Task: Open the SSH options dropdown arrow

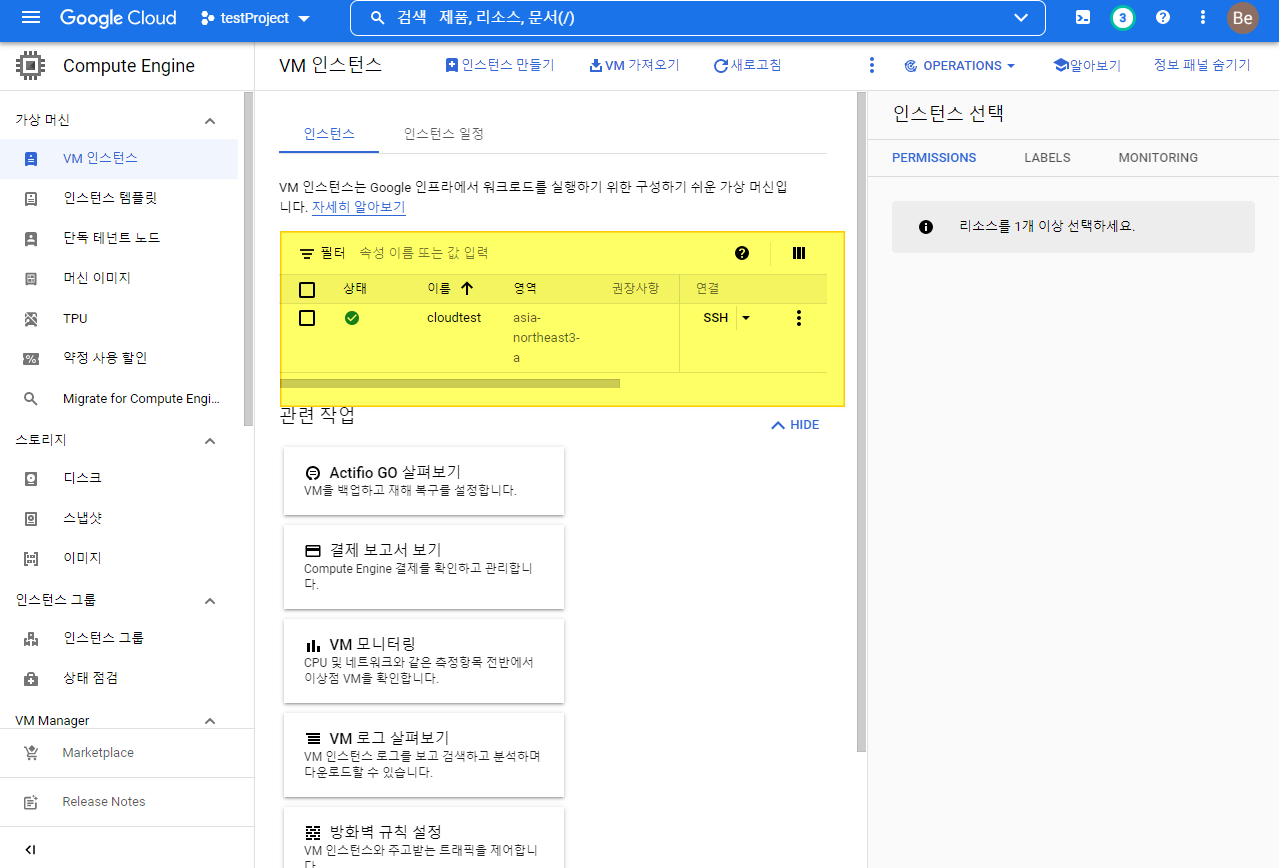Action: pyautogui.click(x=745, y=318)
